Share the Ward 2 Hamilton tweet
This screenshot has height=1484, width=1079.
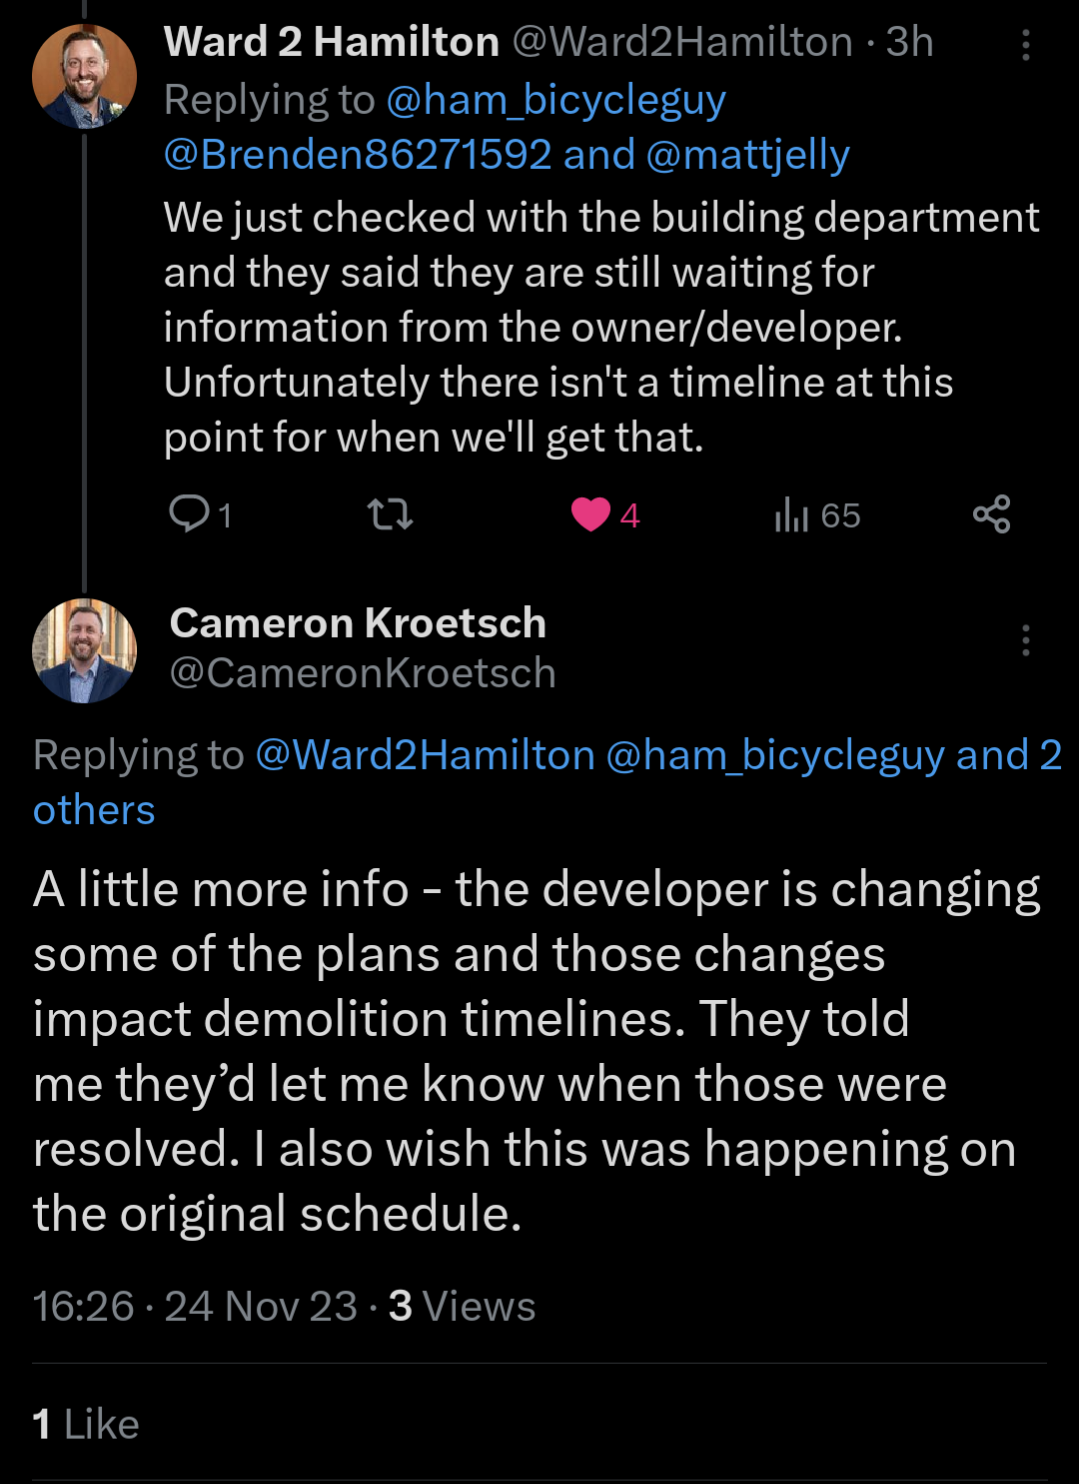[x=991, y=514]
